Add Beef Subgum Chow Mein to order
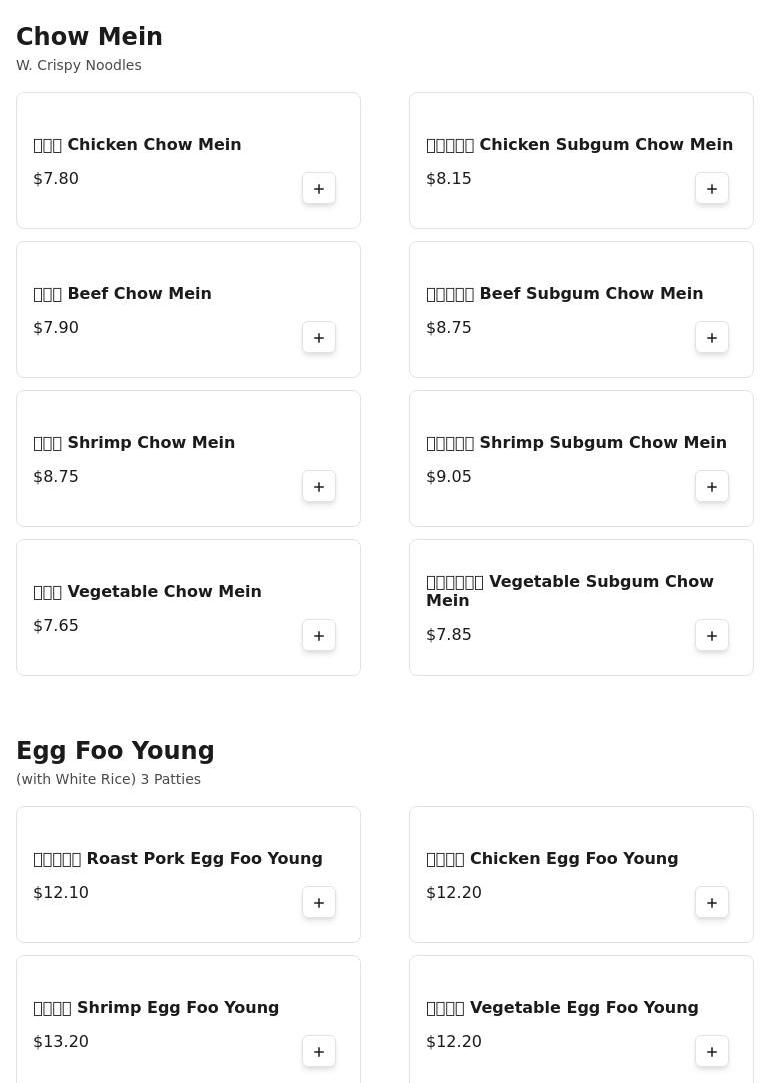 pos(712,338)
